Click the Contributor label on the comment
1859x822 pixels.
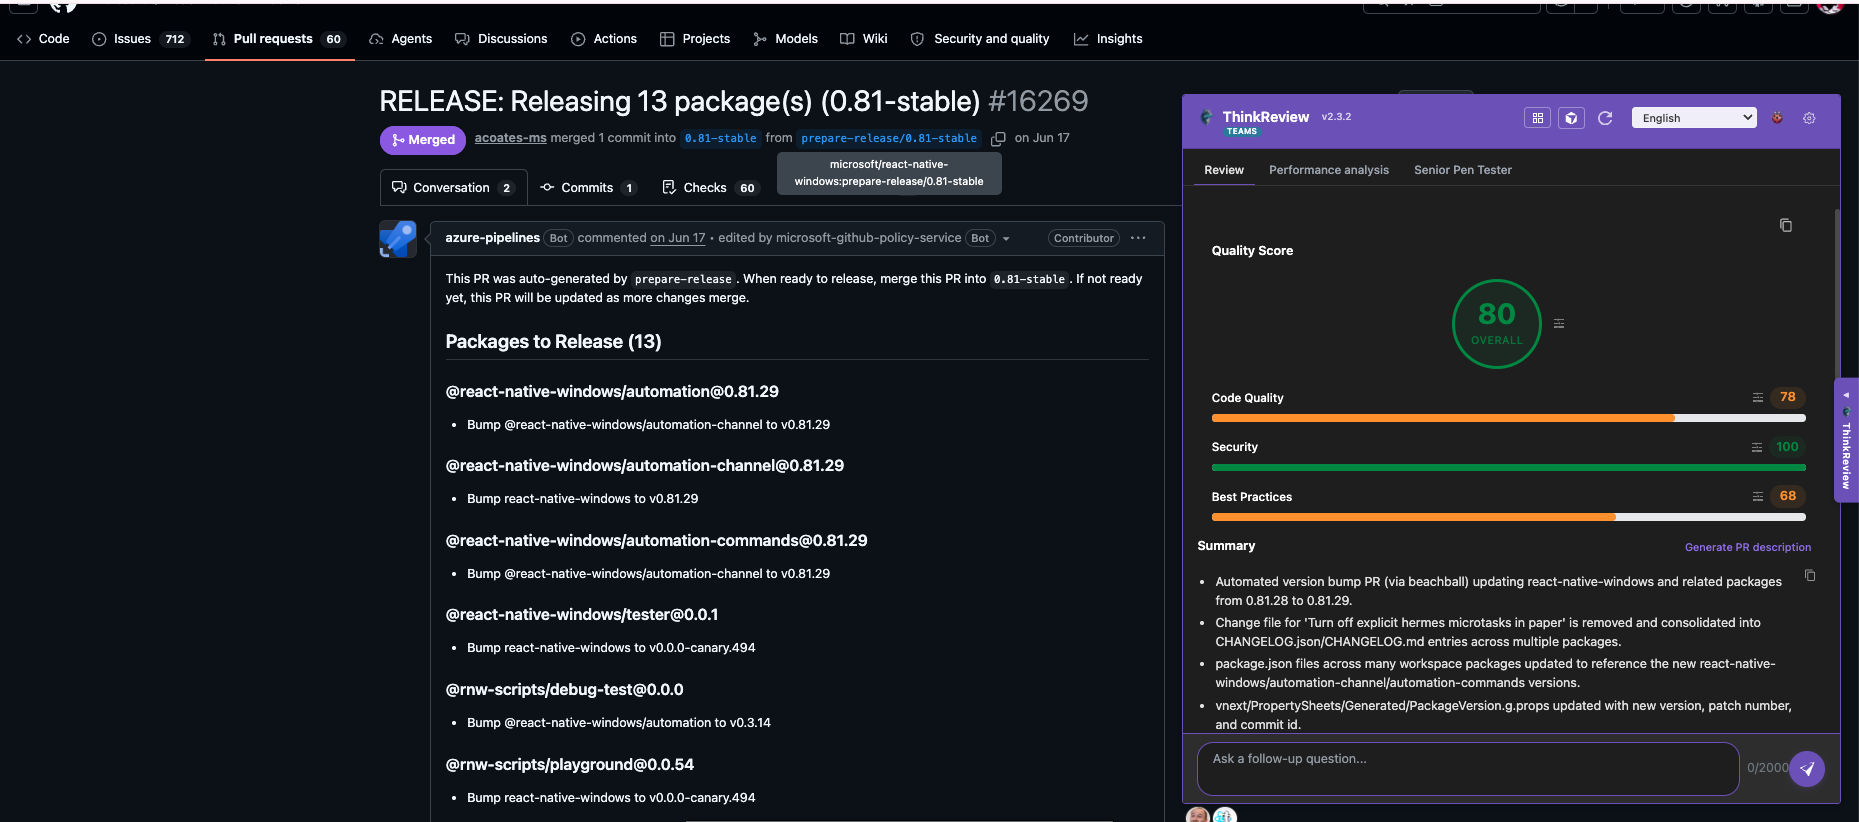[1083, 238]
